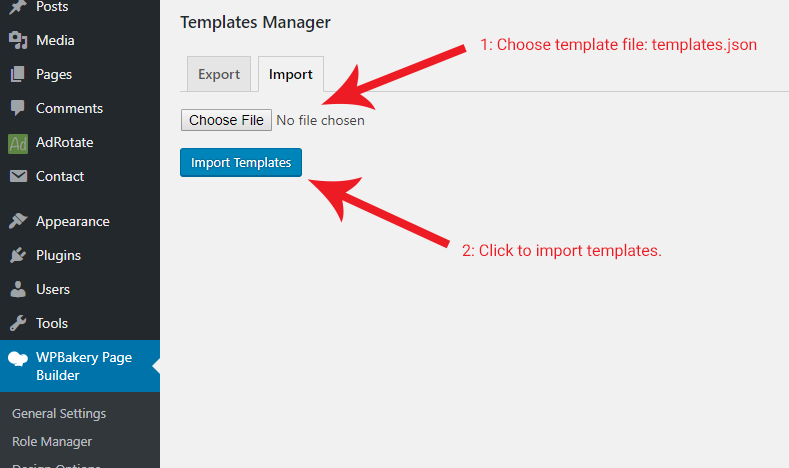This screenshot has height=468, width=789.
Task: Click the Choose File button
Action: click(x=226, y=120)
